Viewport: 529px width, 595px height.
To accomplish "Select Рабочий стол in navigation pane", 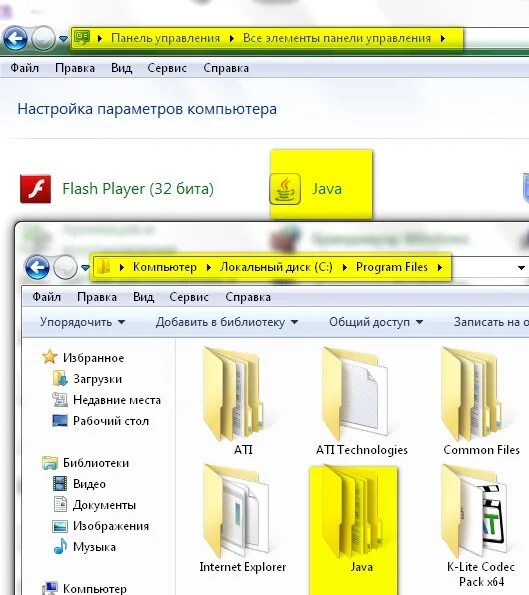I will point(111,421).
